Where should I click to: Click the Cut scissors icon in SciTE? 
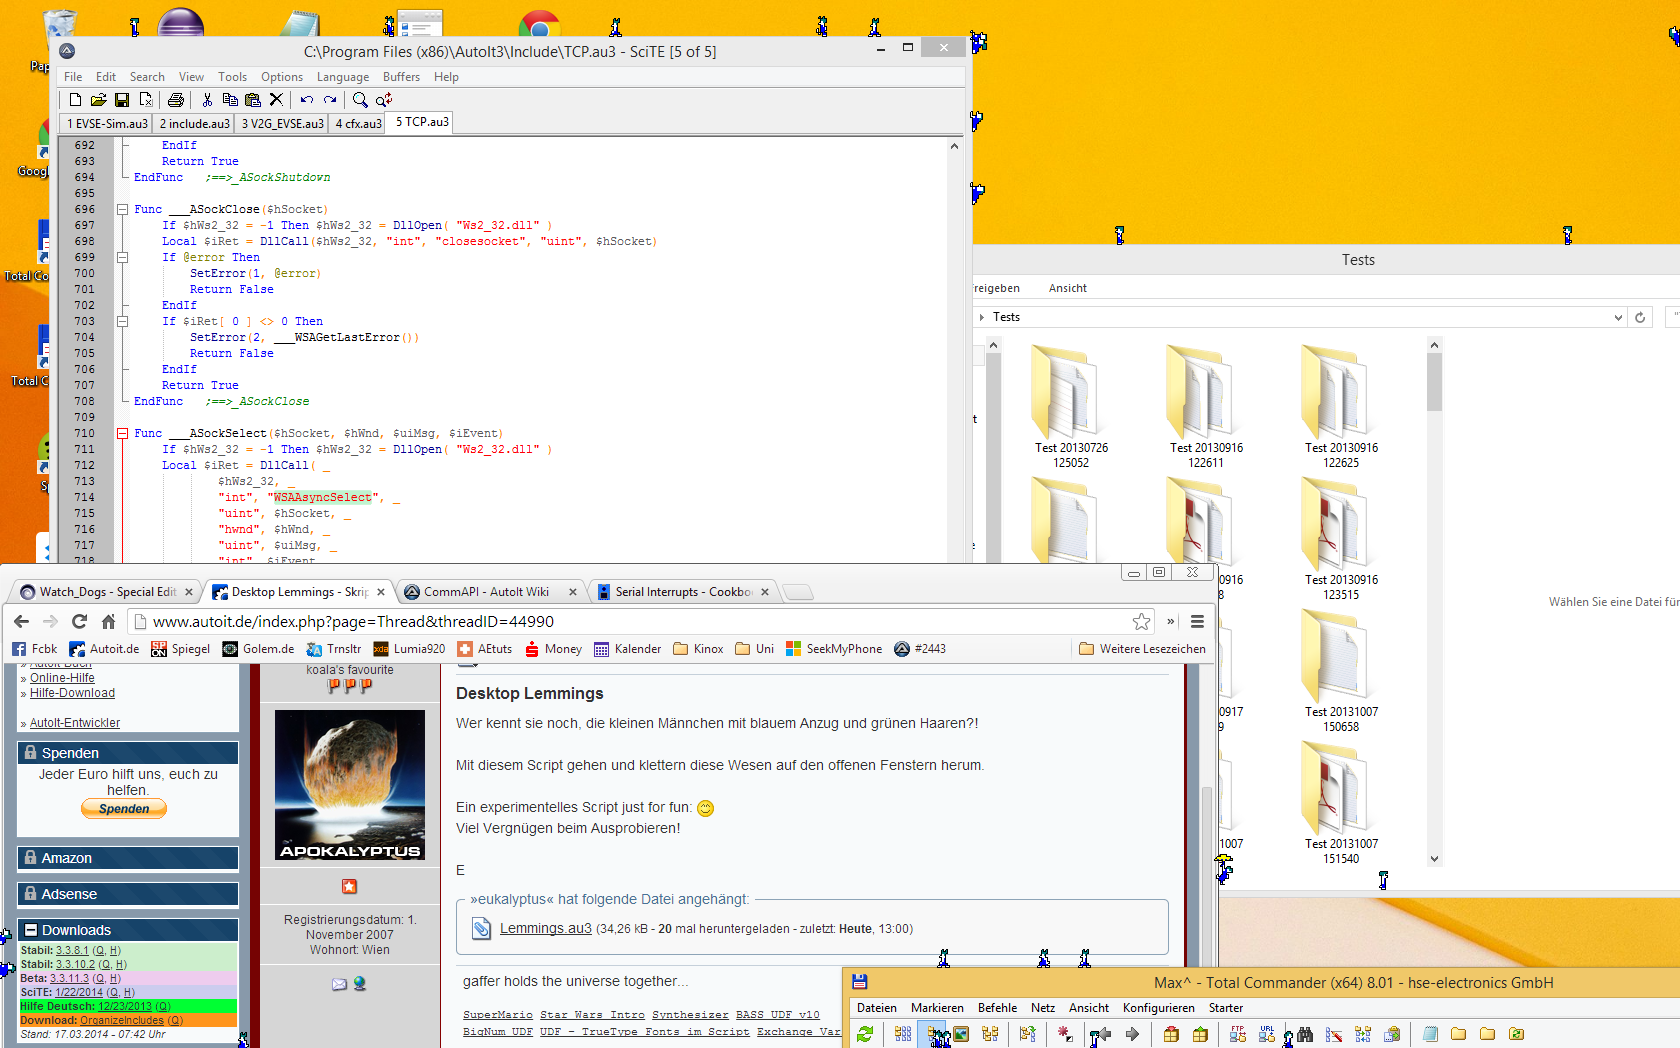[207, 100]
